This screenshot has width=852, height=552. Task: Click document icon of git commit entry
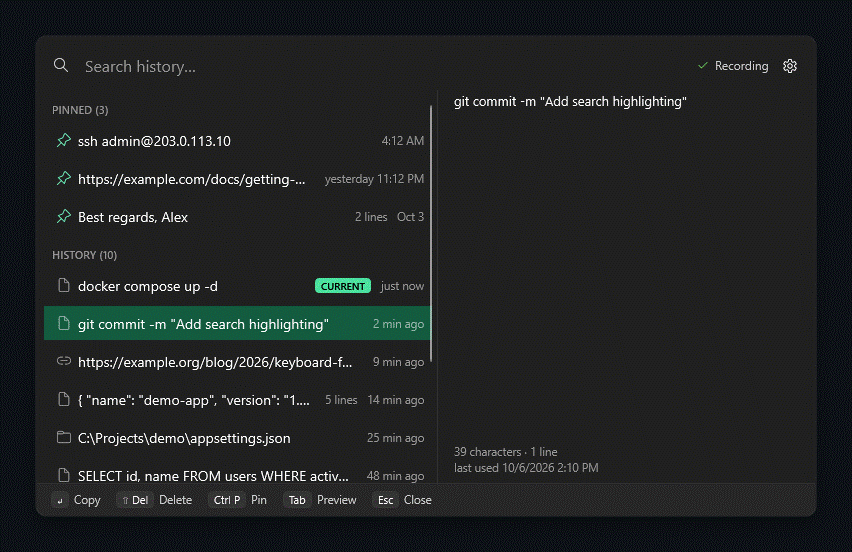pos(64,323)
